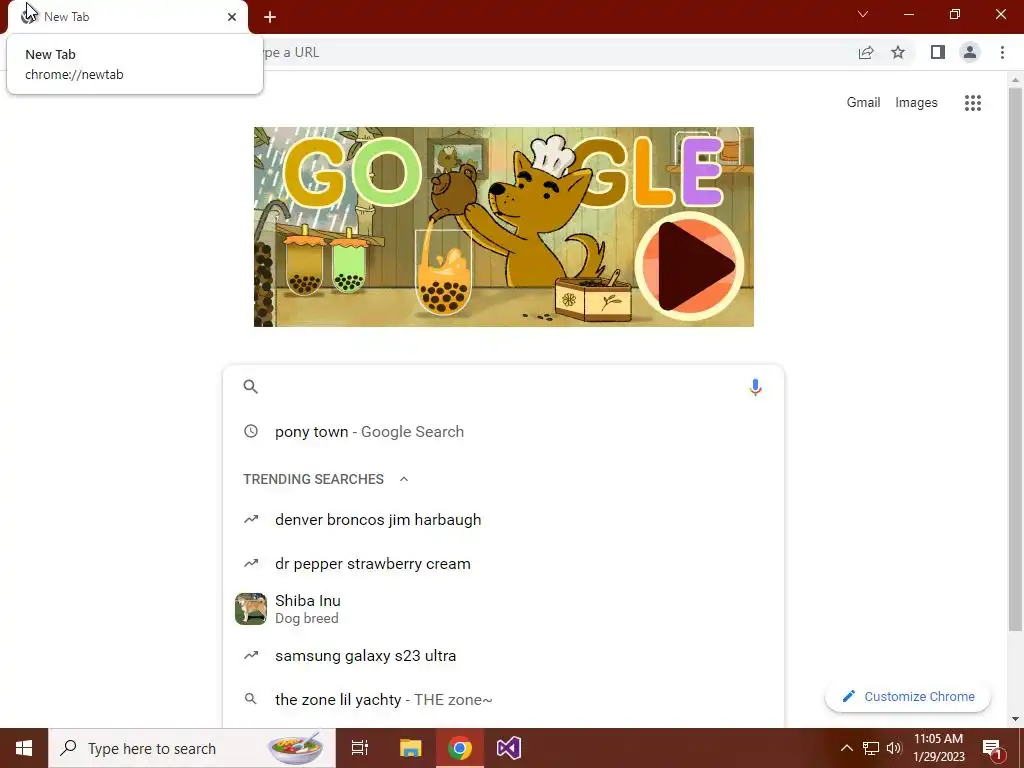Click the trending arrow icon beside denver broncos

251,520
